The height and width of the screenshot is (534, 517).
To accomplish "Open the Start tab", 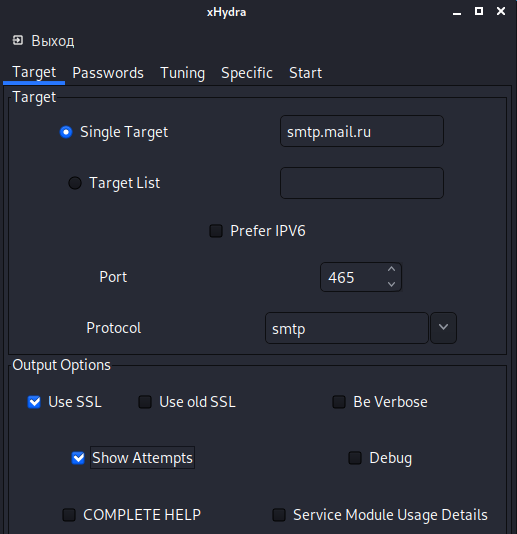I will pos(306,73).
